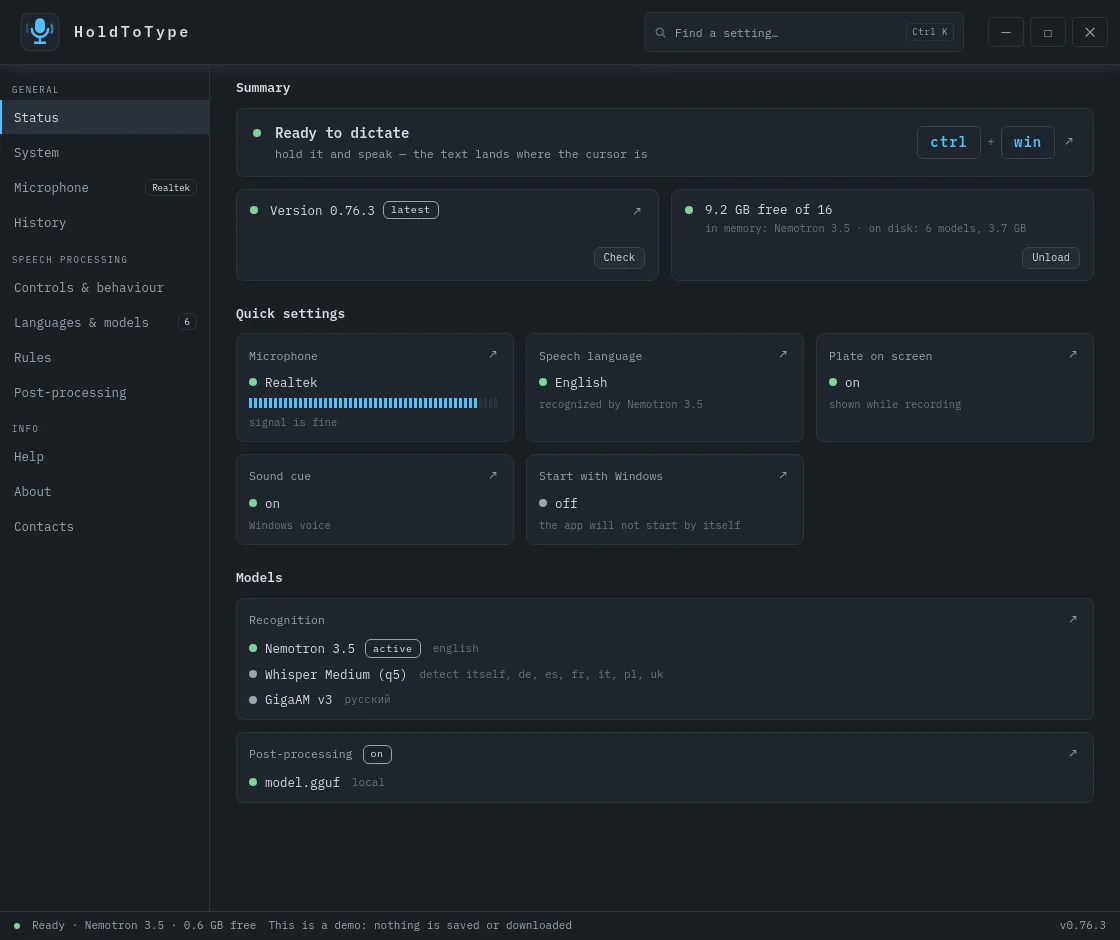
Task: Open Plate on screen arrow
Action: [x=1073, y=354]
